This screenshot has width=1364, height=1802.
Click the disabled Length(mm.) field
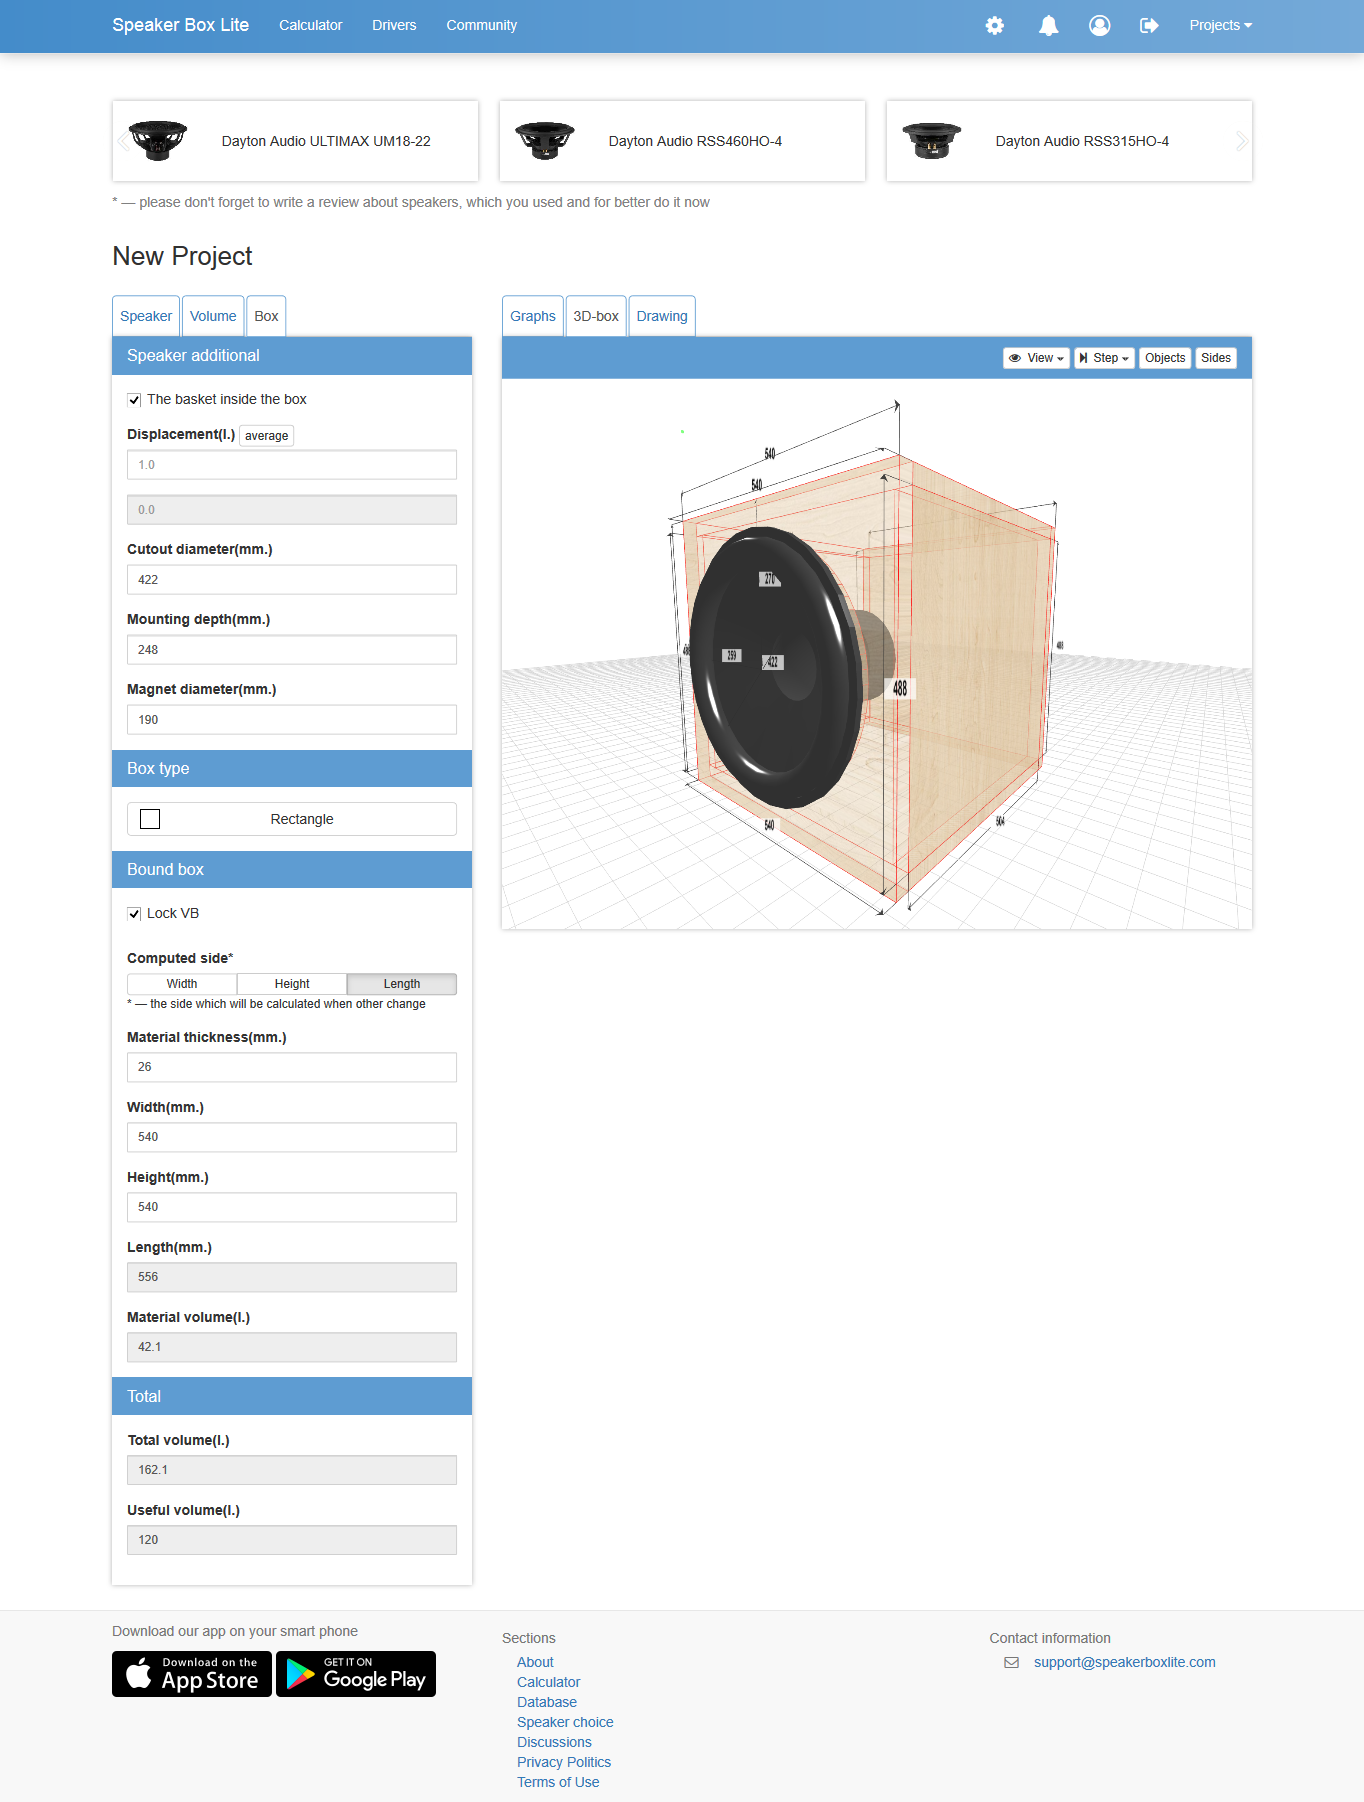click(292, 1277)
